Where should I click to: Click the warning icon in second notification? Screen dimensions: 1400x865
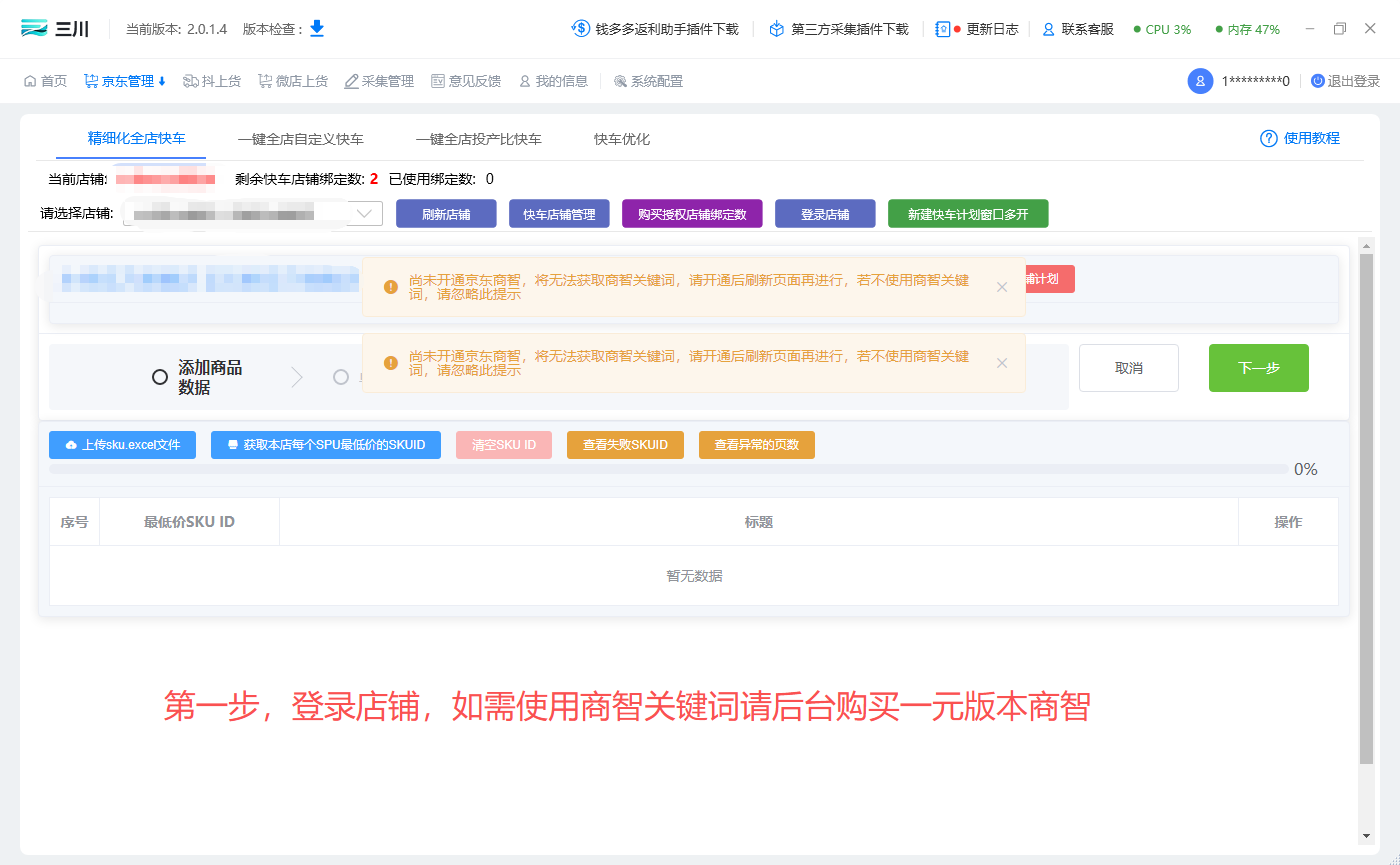click(391, 362)
